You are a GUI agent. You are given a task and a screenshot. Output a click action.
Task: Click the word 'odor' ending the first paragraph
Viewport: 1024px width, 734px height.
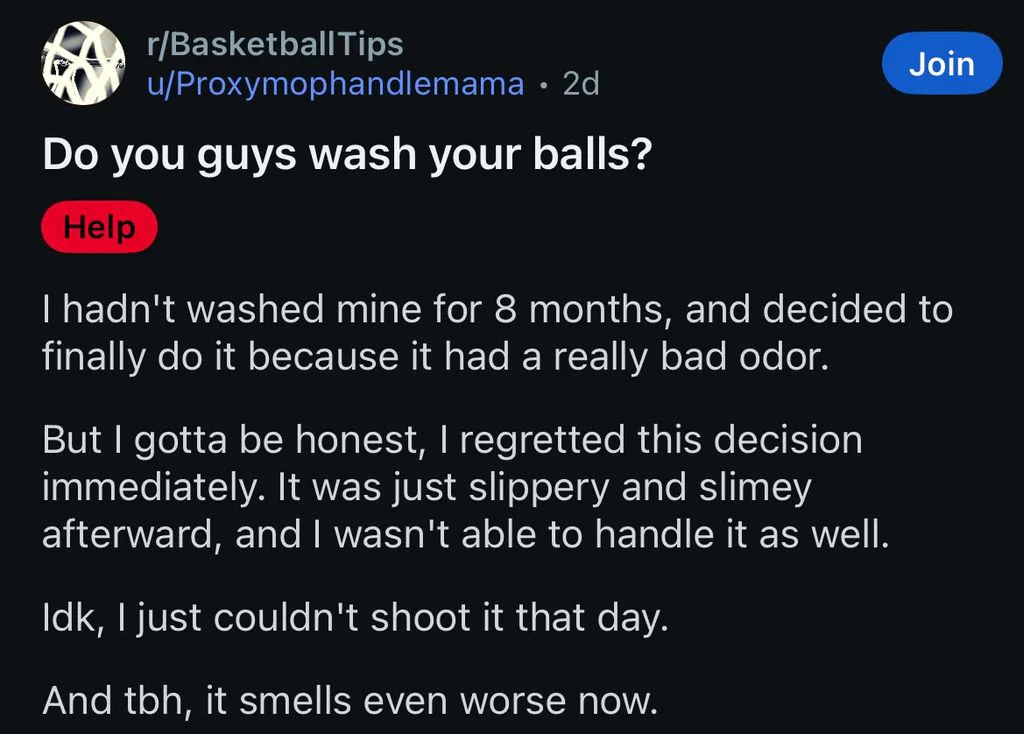click(x=783, y=357)
